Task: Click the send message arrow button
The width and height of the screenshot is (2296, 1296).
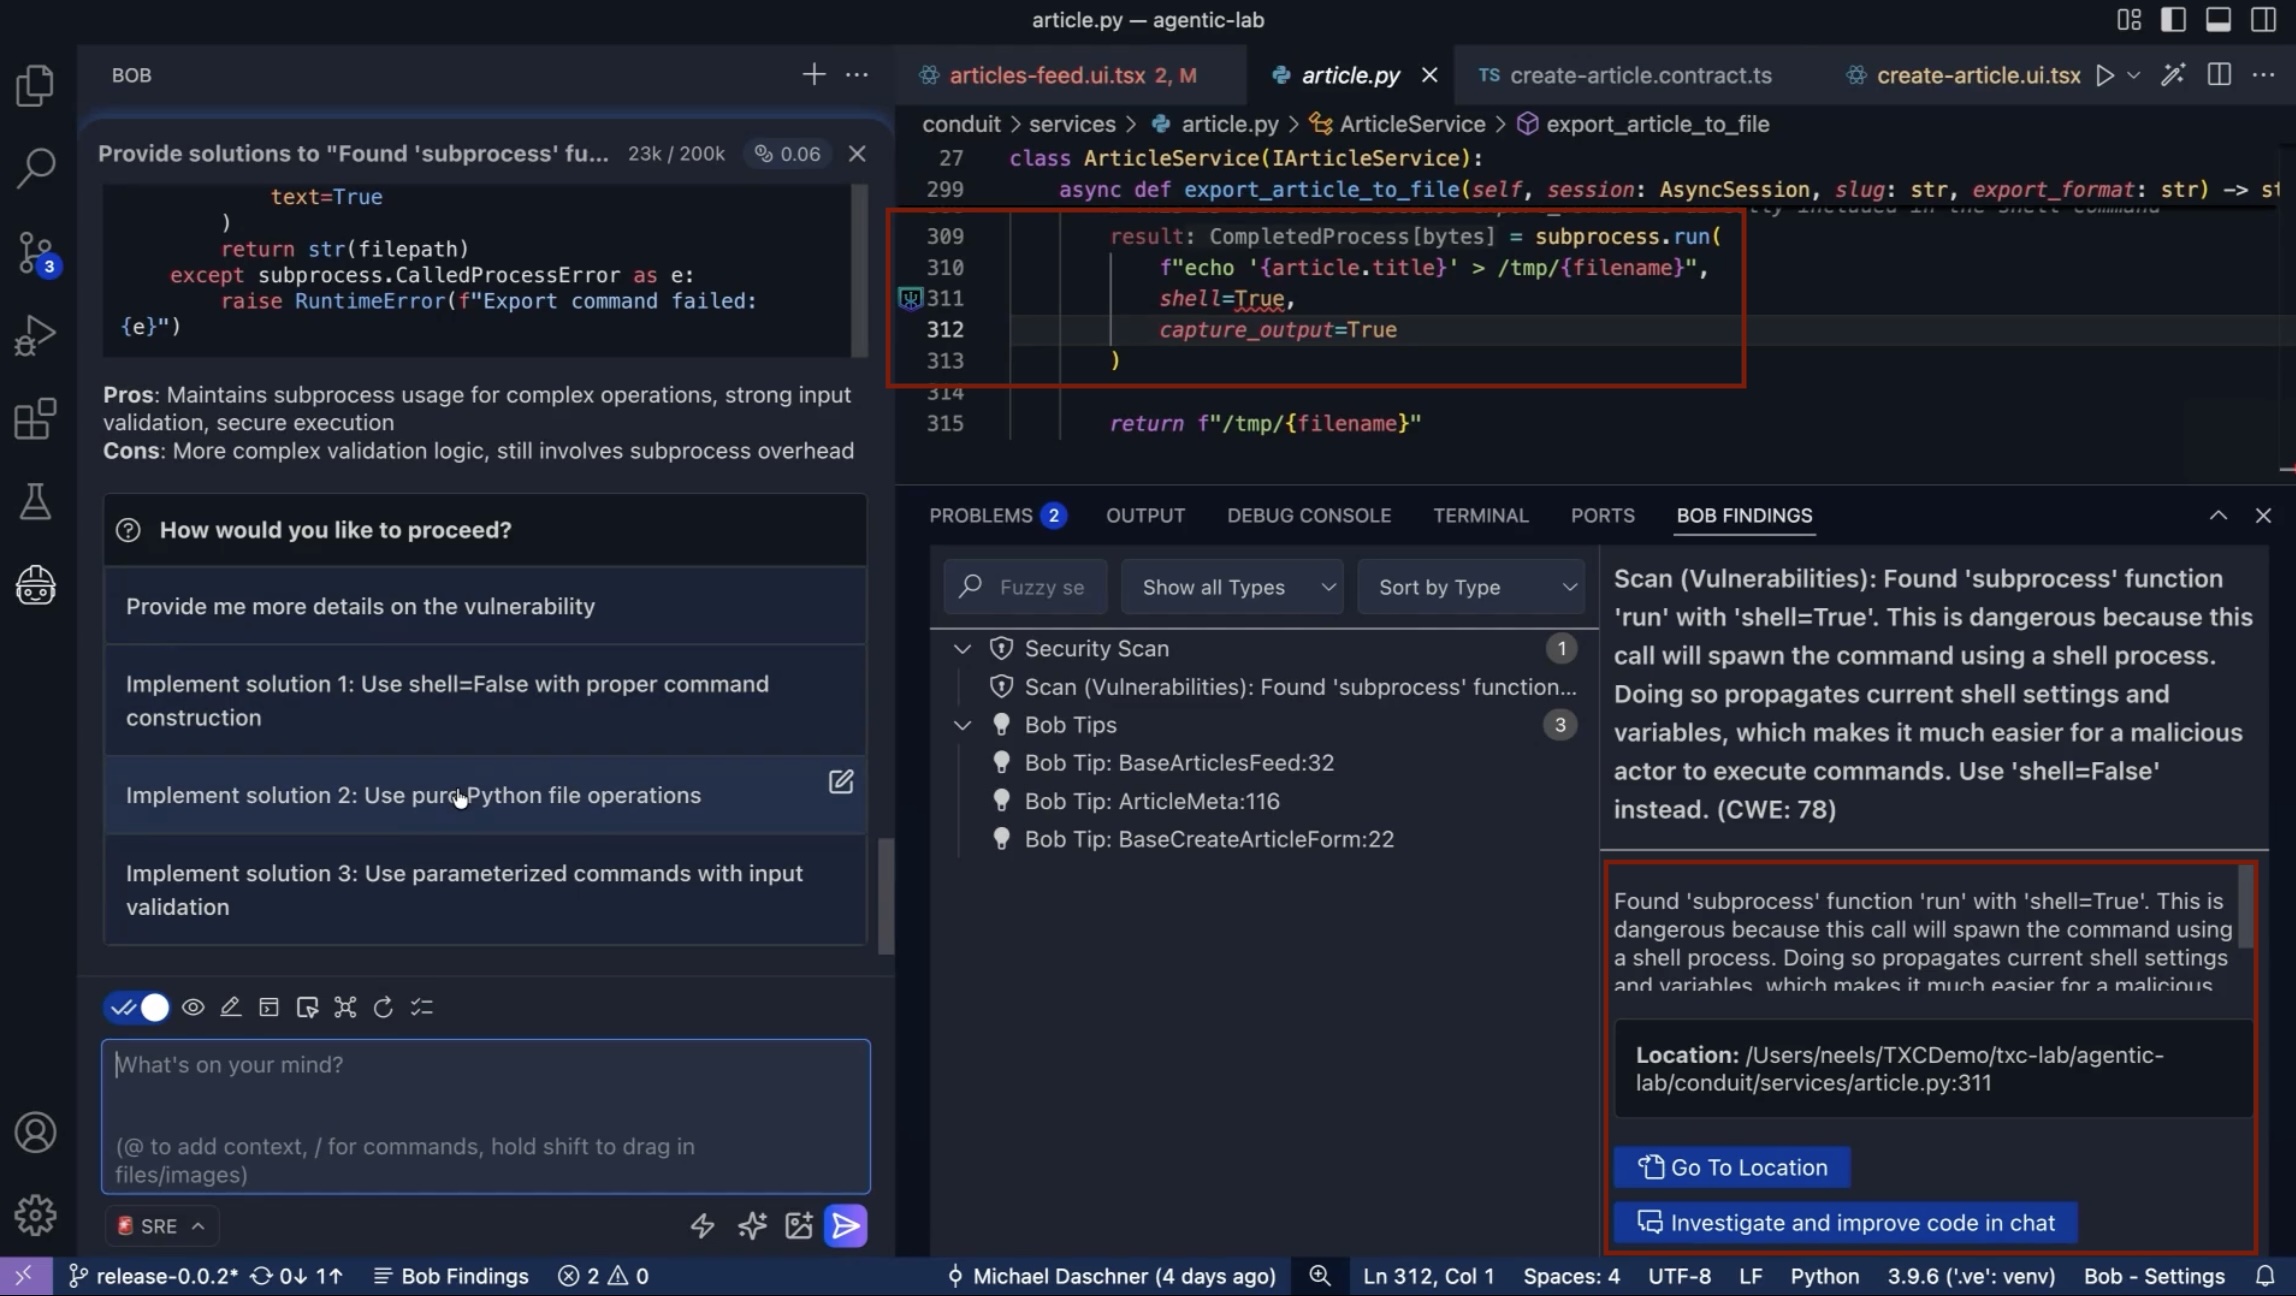Action: tap(845, 1226)
